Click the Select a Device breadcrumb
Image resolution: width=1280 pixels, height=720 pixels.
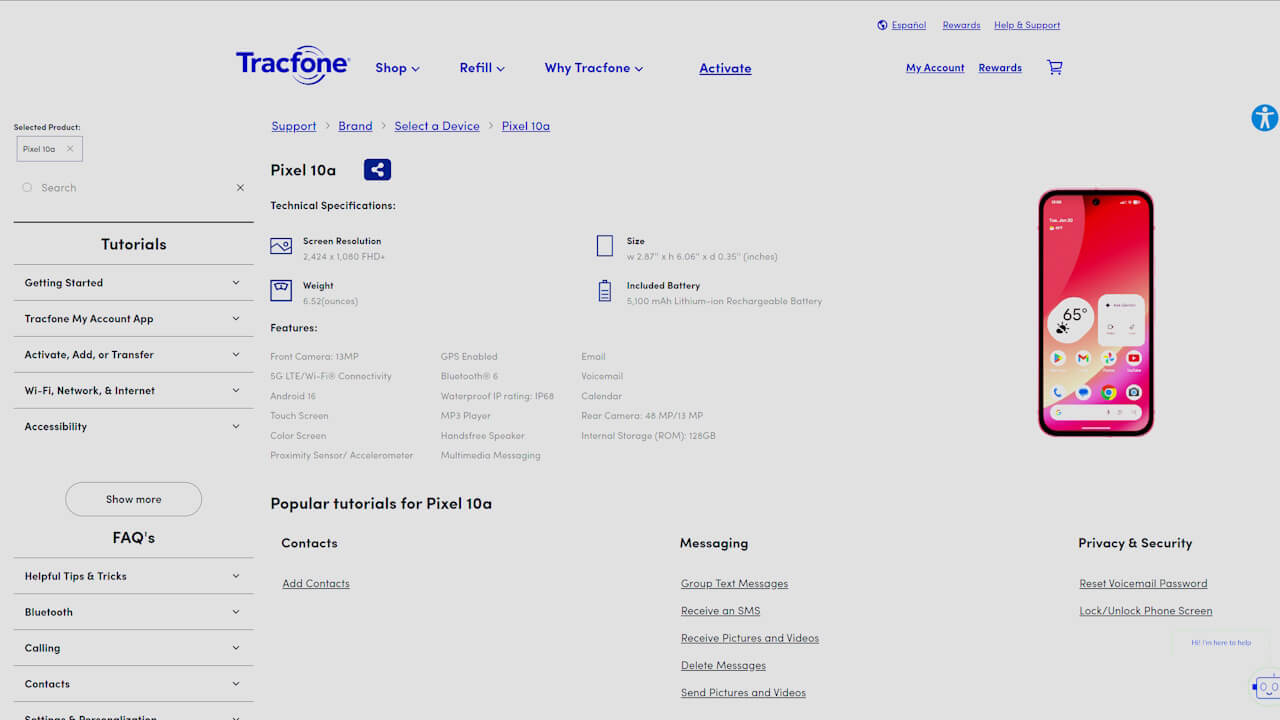pyautogui.click(x=437, y=126)
